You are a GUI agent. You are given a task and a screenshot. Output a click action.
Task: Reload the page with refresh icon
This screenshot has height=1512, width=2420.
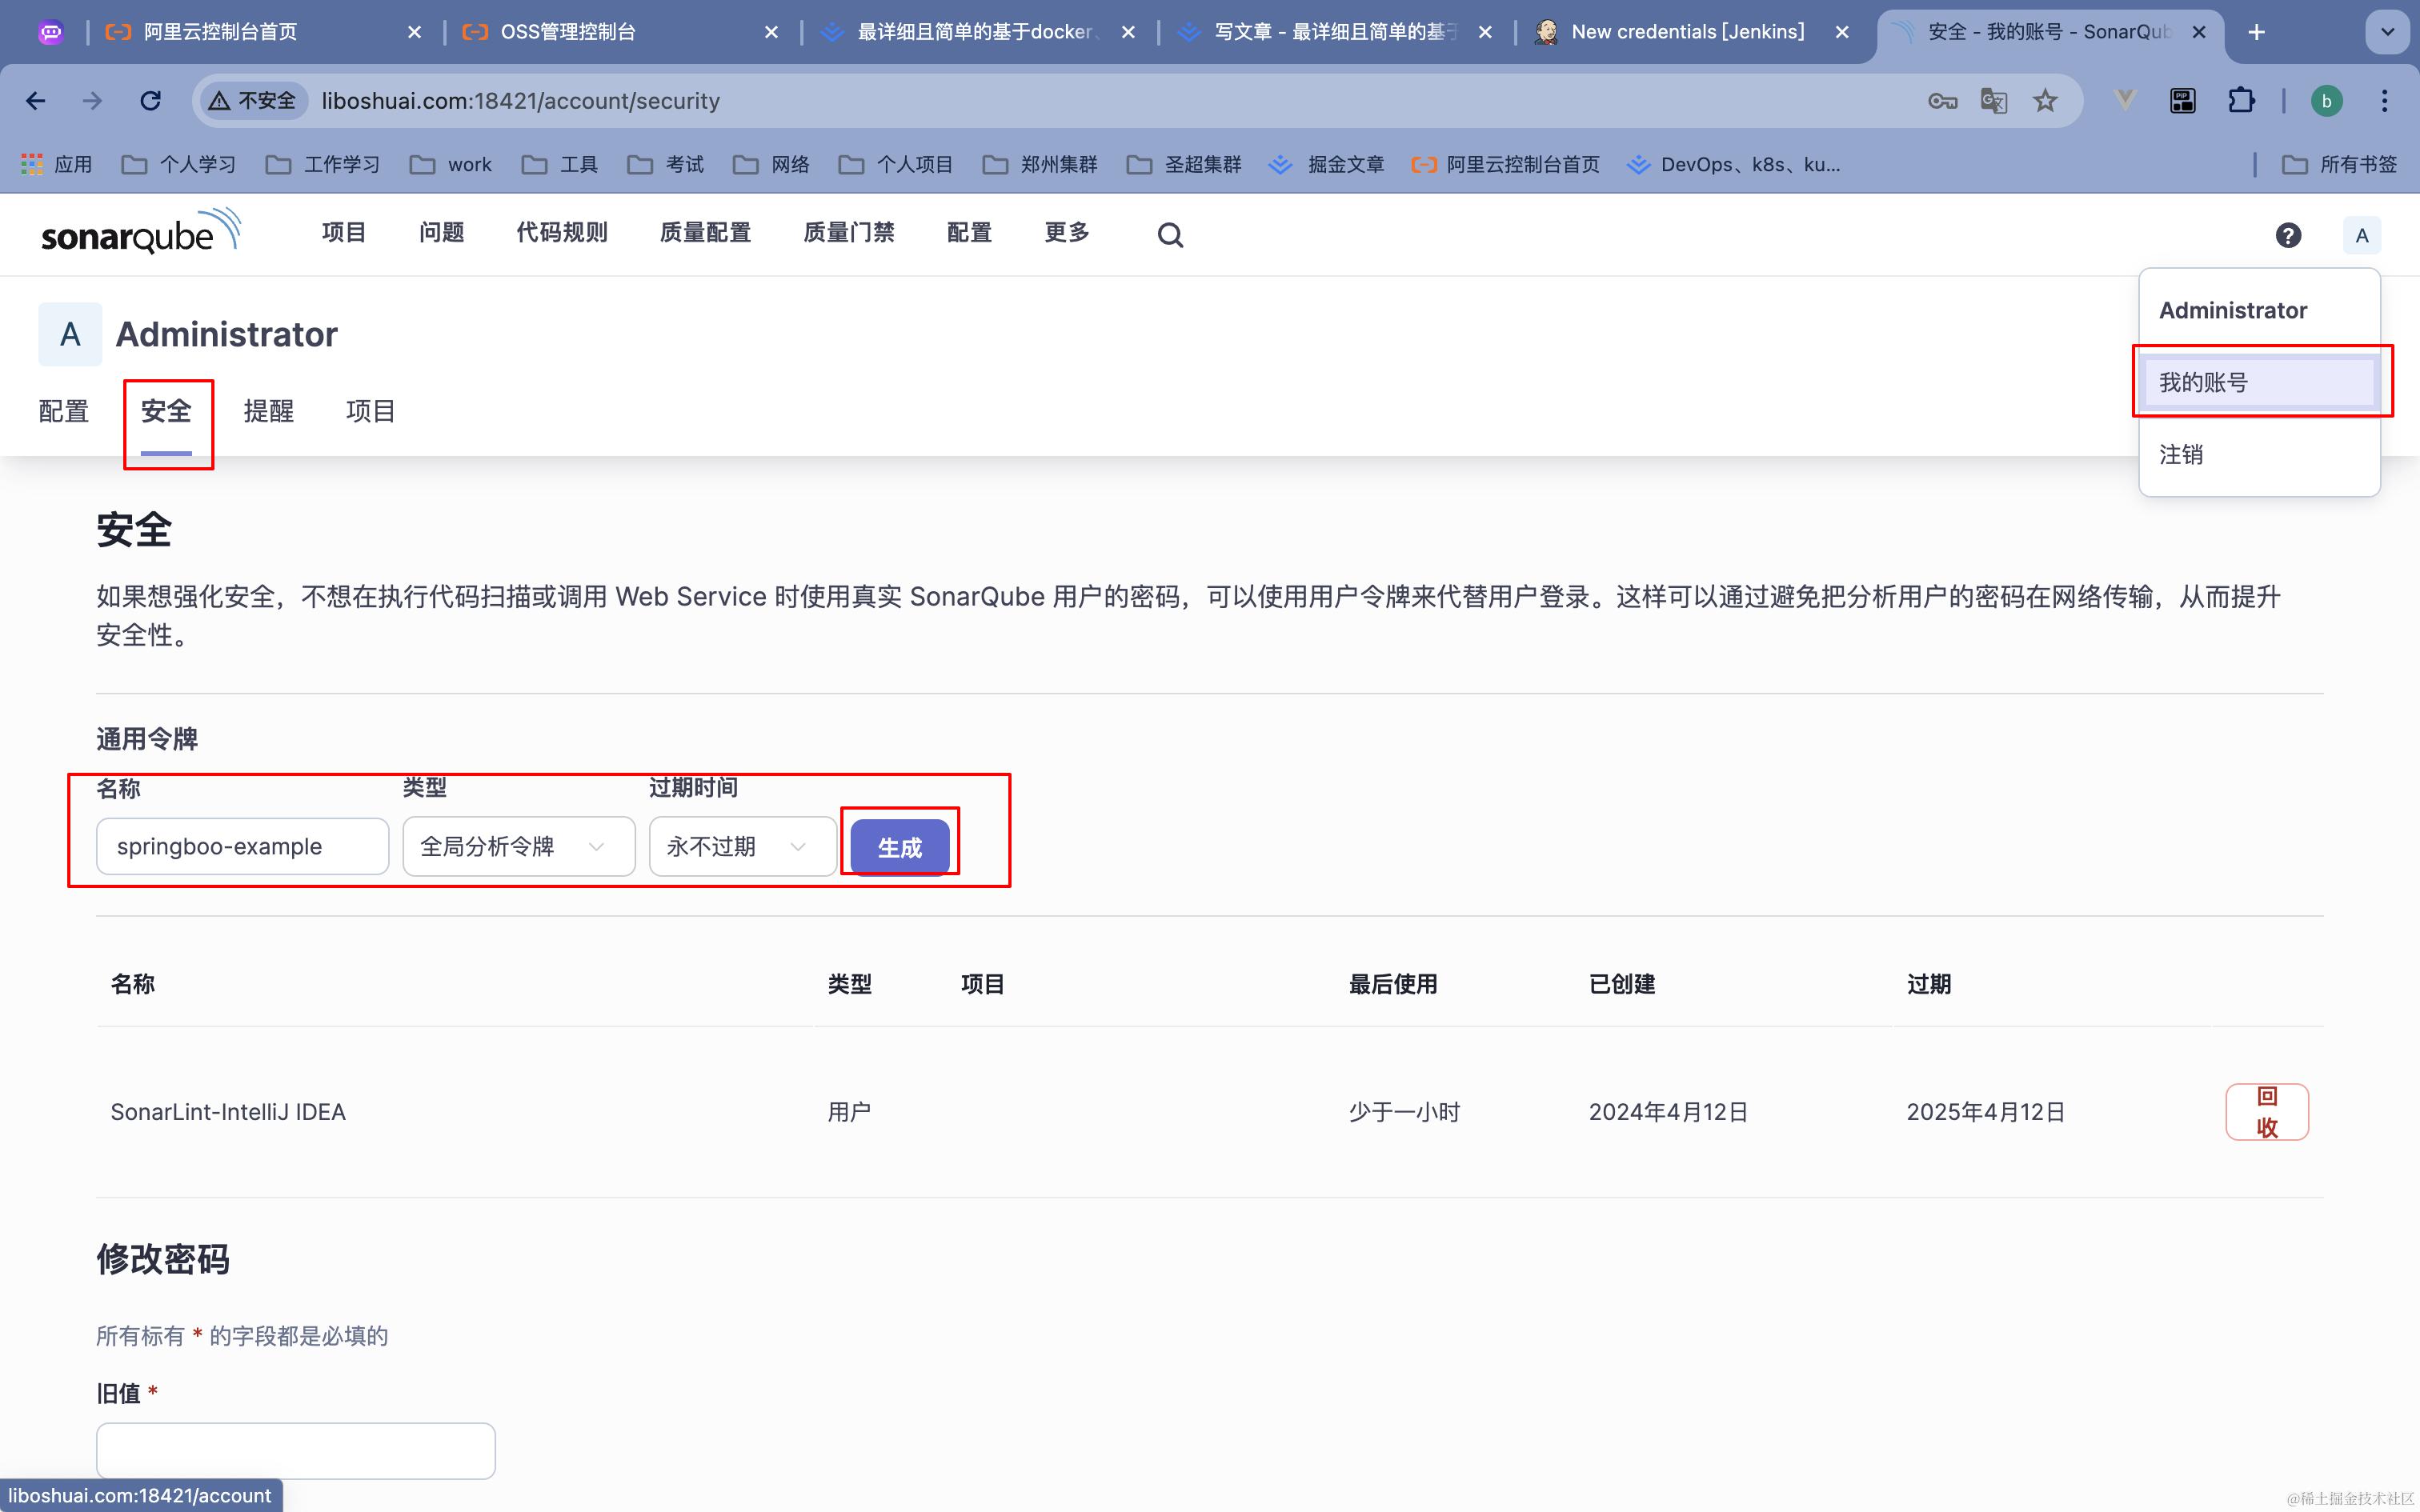coord(150,101)
